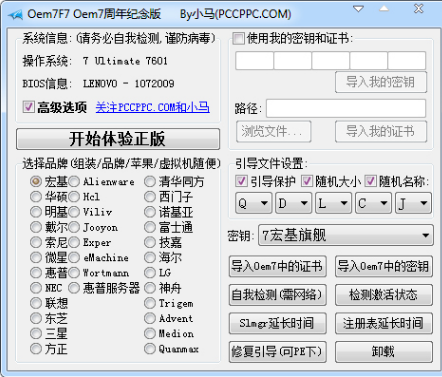Select the 华硕 brand radio button
Screen dimensions: 442x377
pyautogui.click(x=36, y=197)
